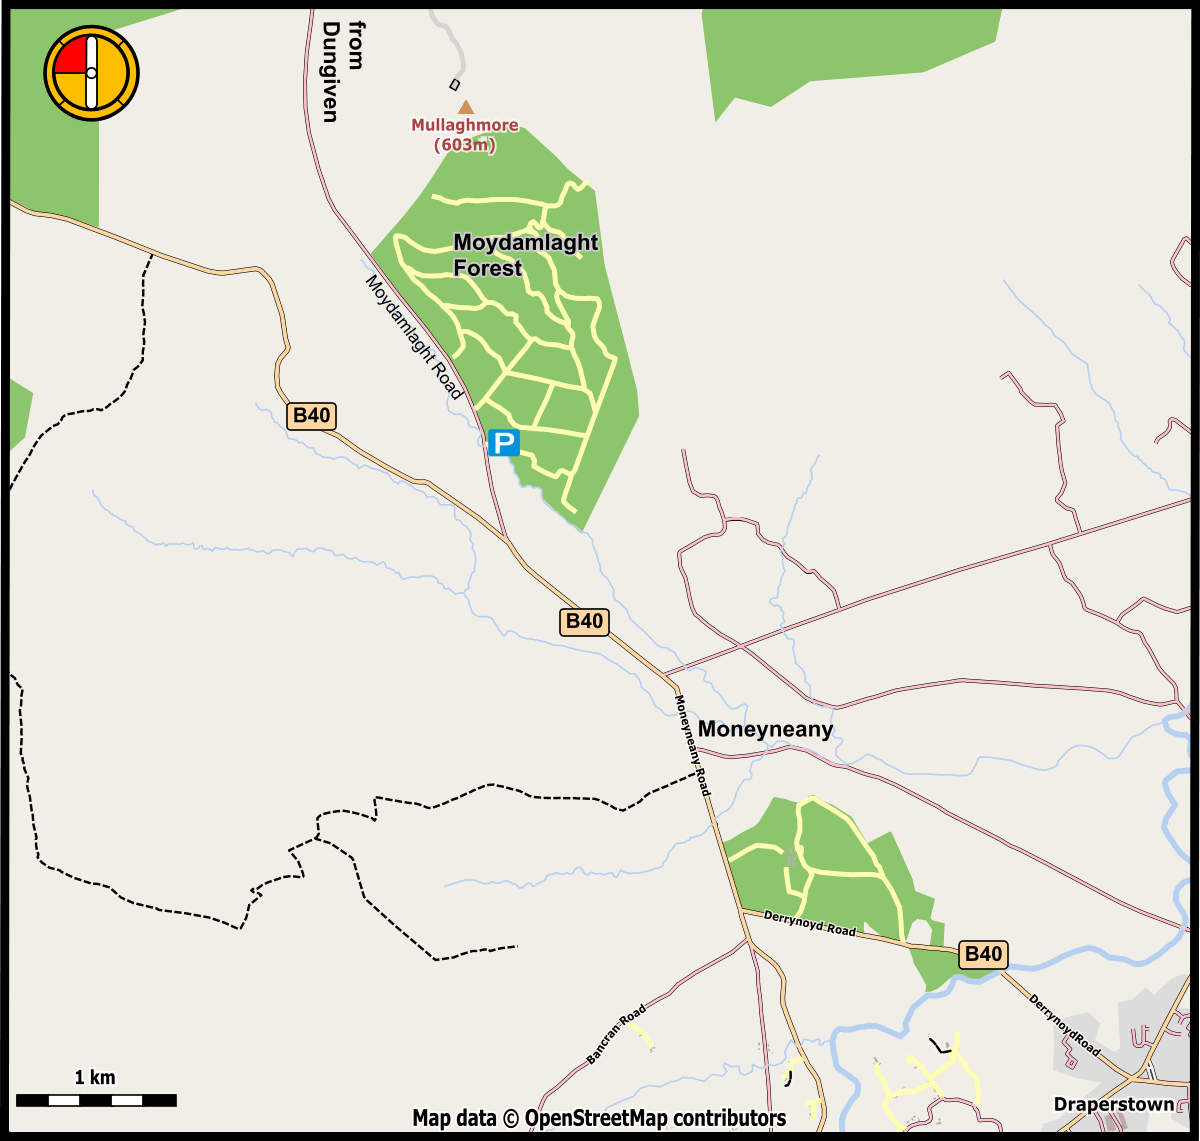Select the Mullaghmore summit triangle marker
The width and height of the screenshot is (1200, 1141).
465,106
